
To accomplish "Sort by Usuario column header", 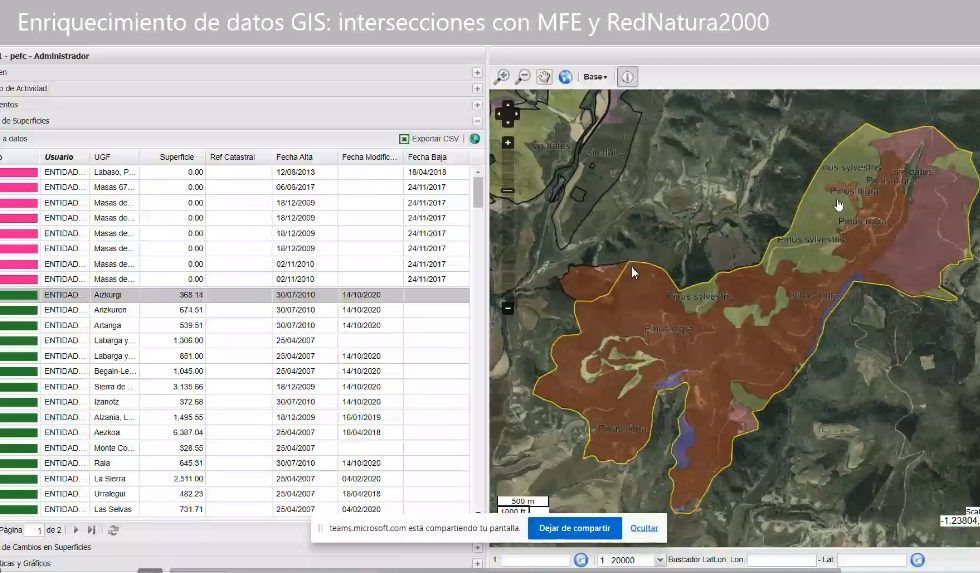I will 65,157.
